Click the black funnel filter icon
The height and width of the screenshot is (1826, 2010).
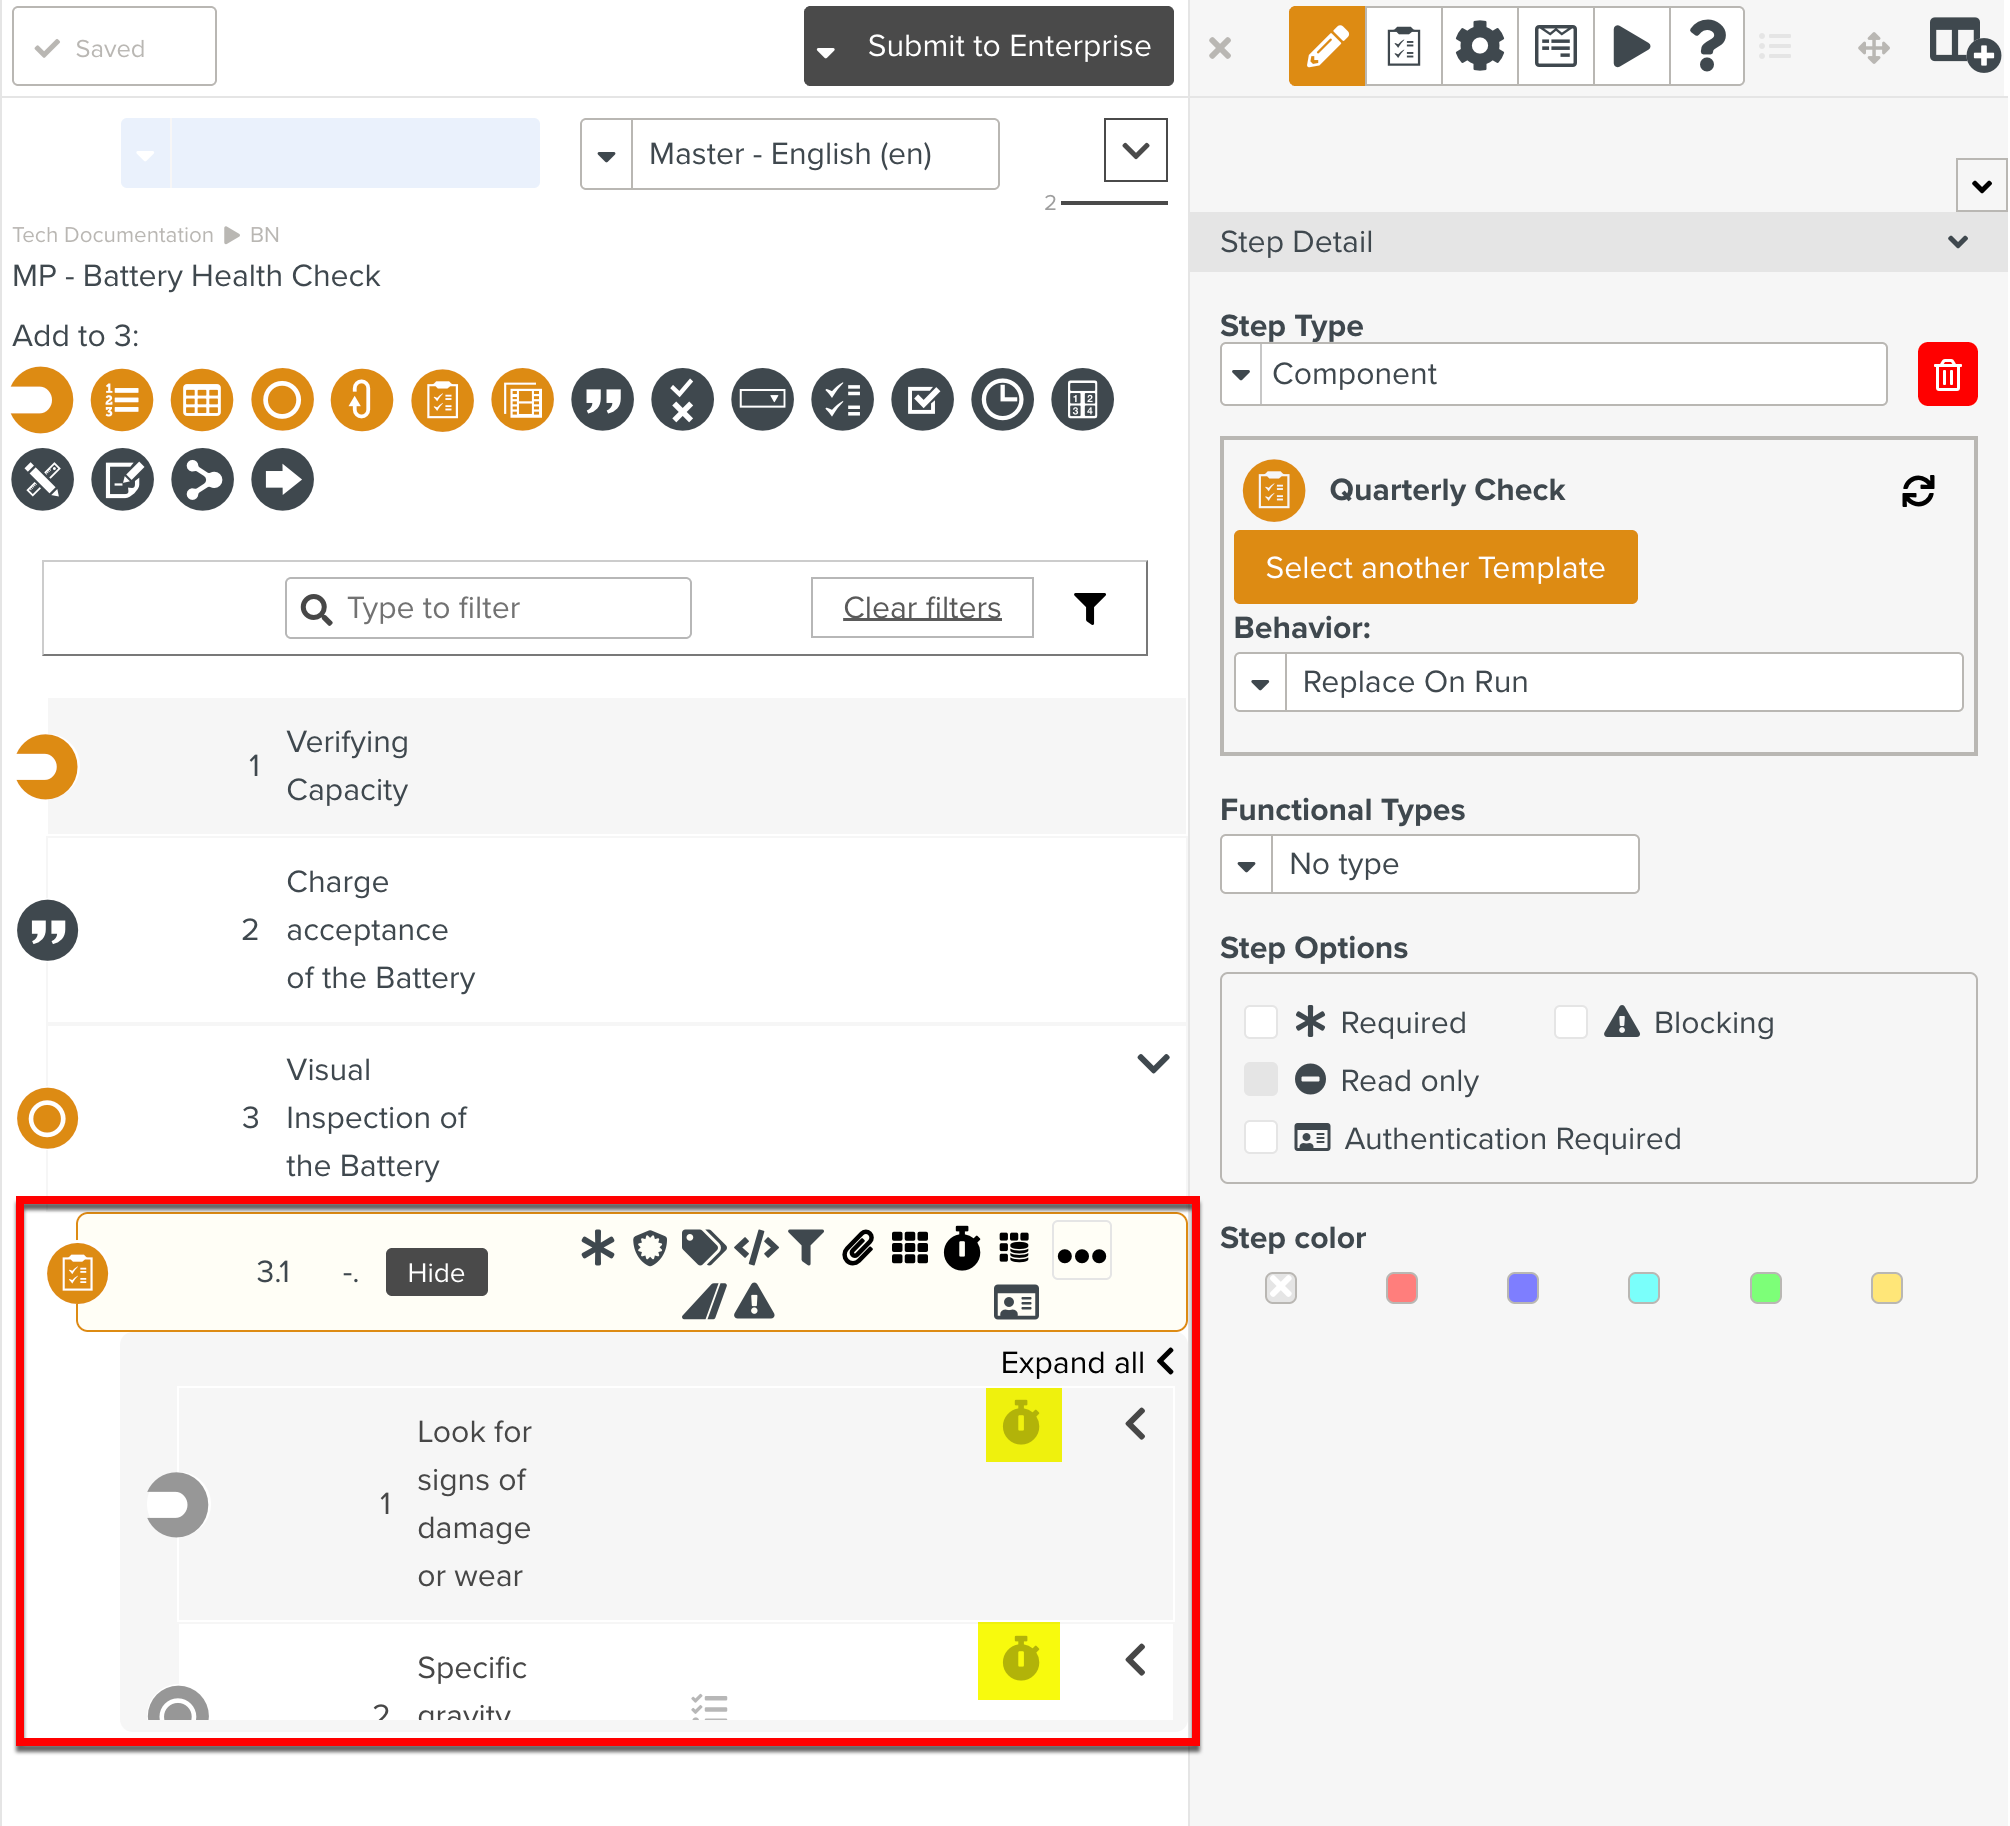tap(1090, 608)
